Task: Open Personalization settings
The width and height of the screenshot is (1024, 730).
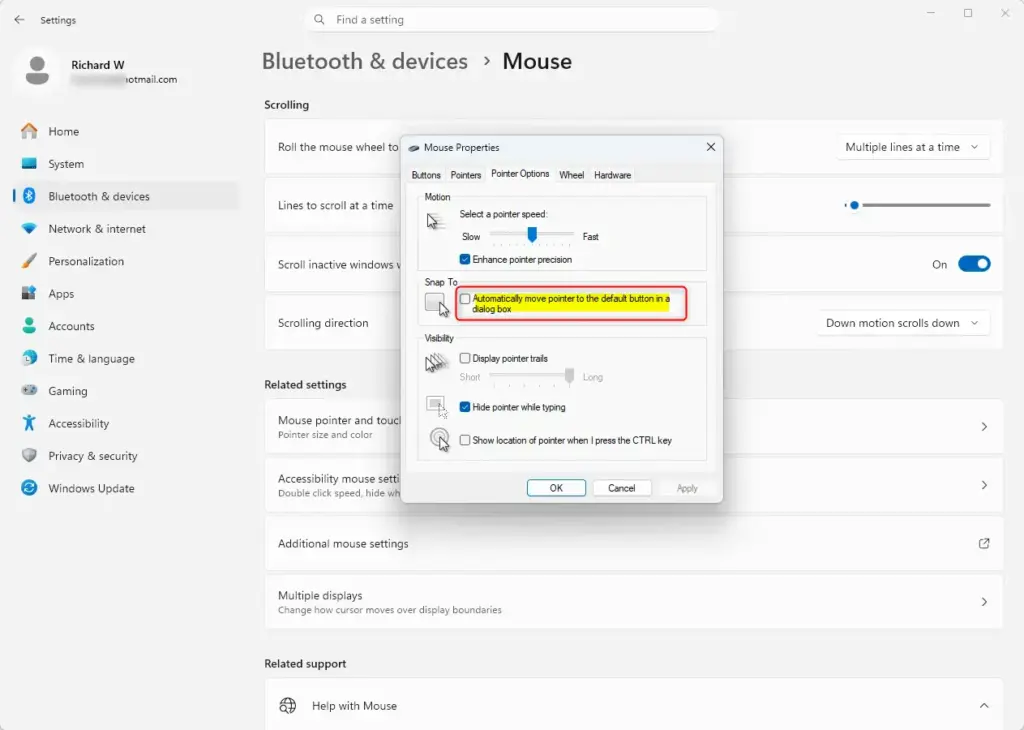Action: (86, 261)
